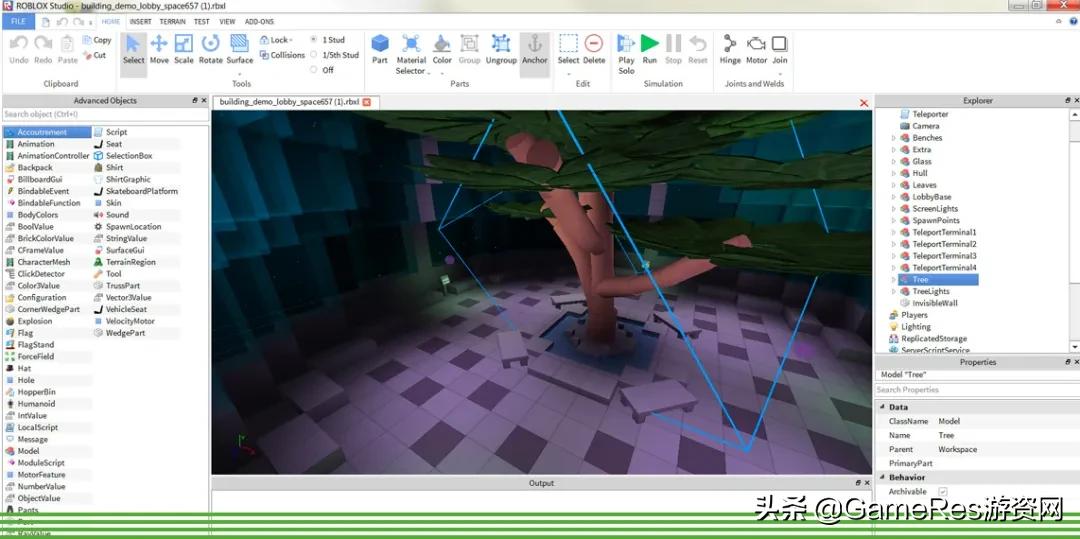Create a Motor joint
This screenshot has height=539, width=1080.
(756, 50)
